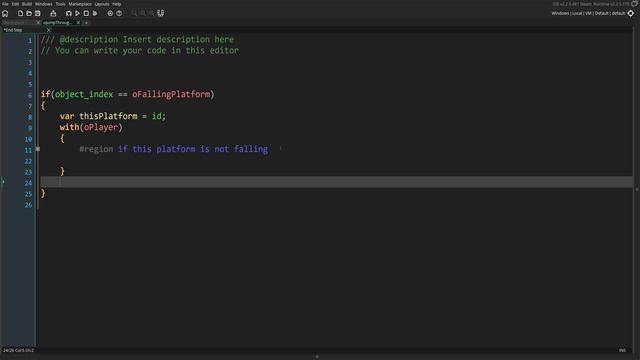Open Help via the question mark icon

pos(119,13)
